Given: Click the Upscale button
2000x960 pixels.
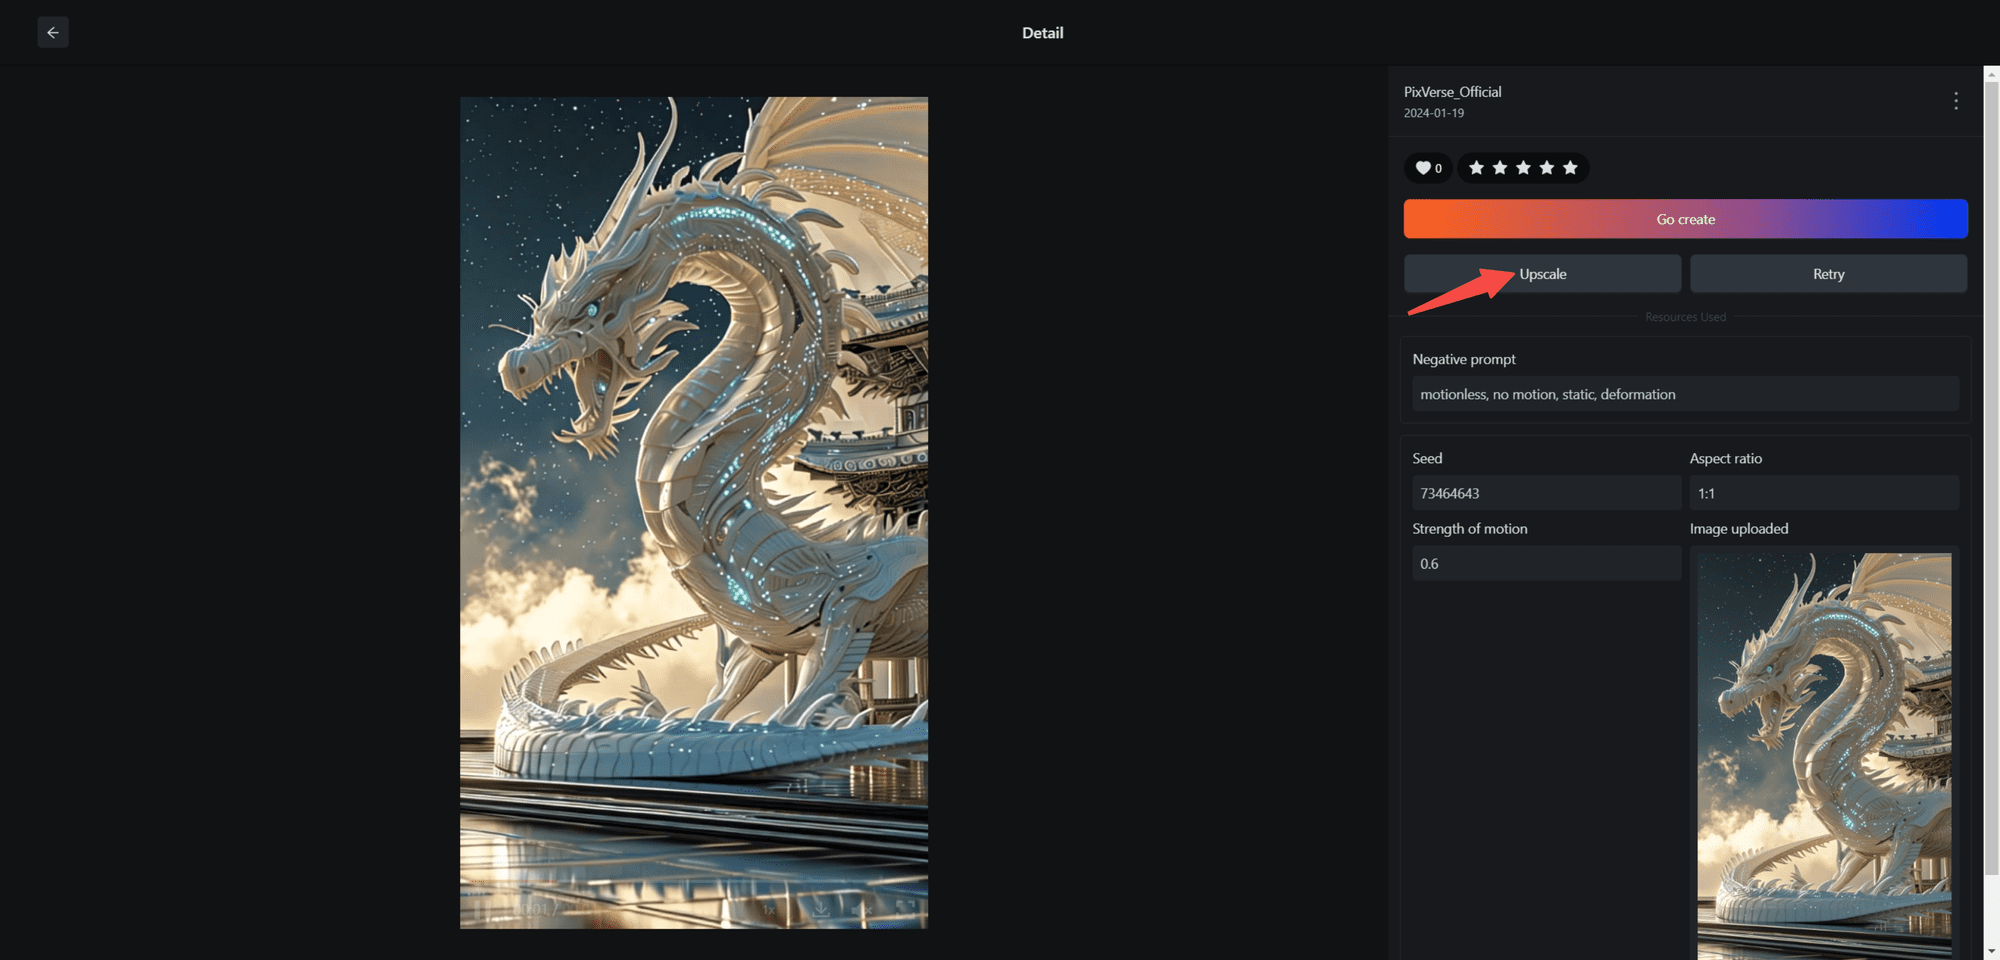Looking at the screenshot, I should pyautogui.click(x=1542, y=274).
